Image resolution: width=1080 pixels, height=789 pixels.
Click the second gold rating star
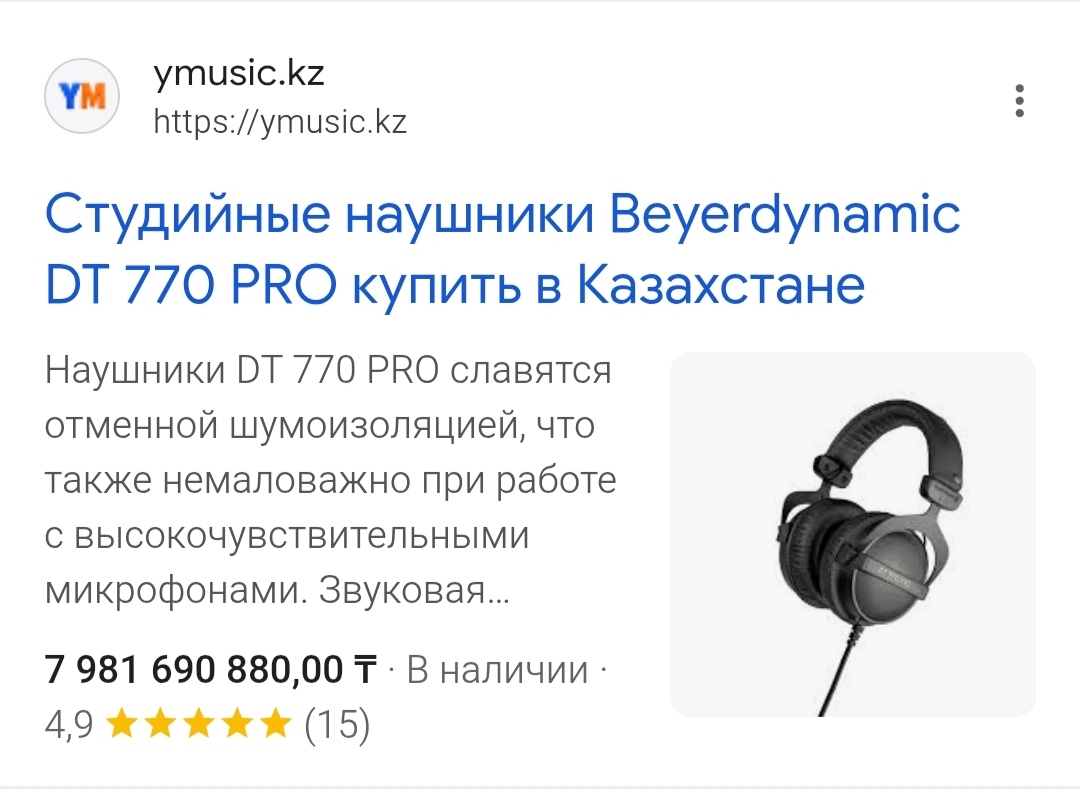(x=160, y=724)
